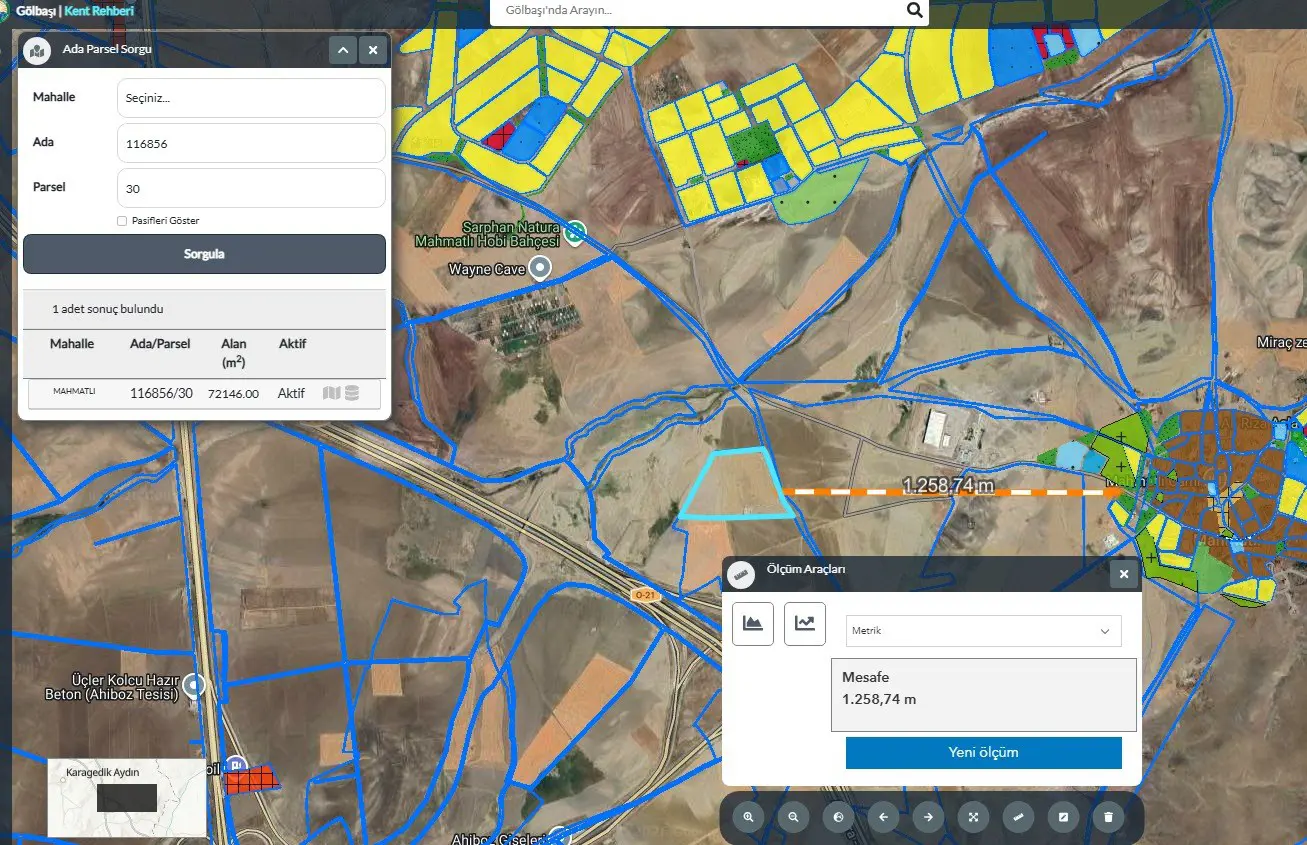
Task: Click the Mesafe distance result box
Action: tap(983, 694)
